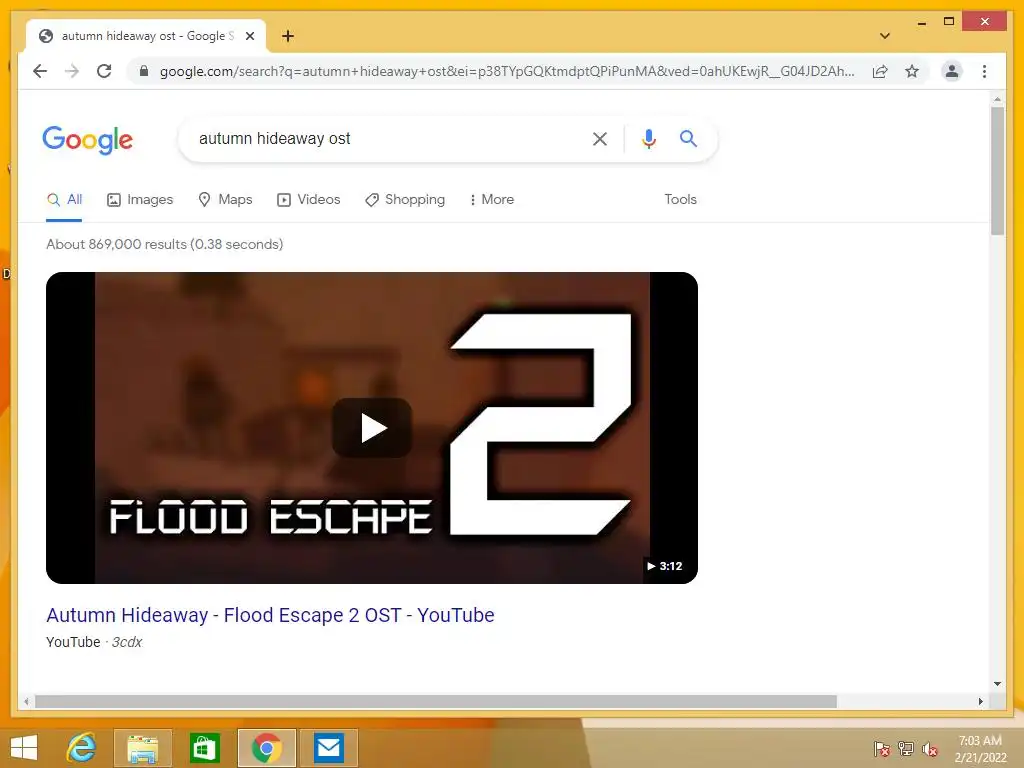Open the Chrome profile avatar menu
Viewport: 1024px width, 768px height.
(952, 71)
